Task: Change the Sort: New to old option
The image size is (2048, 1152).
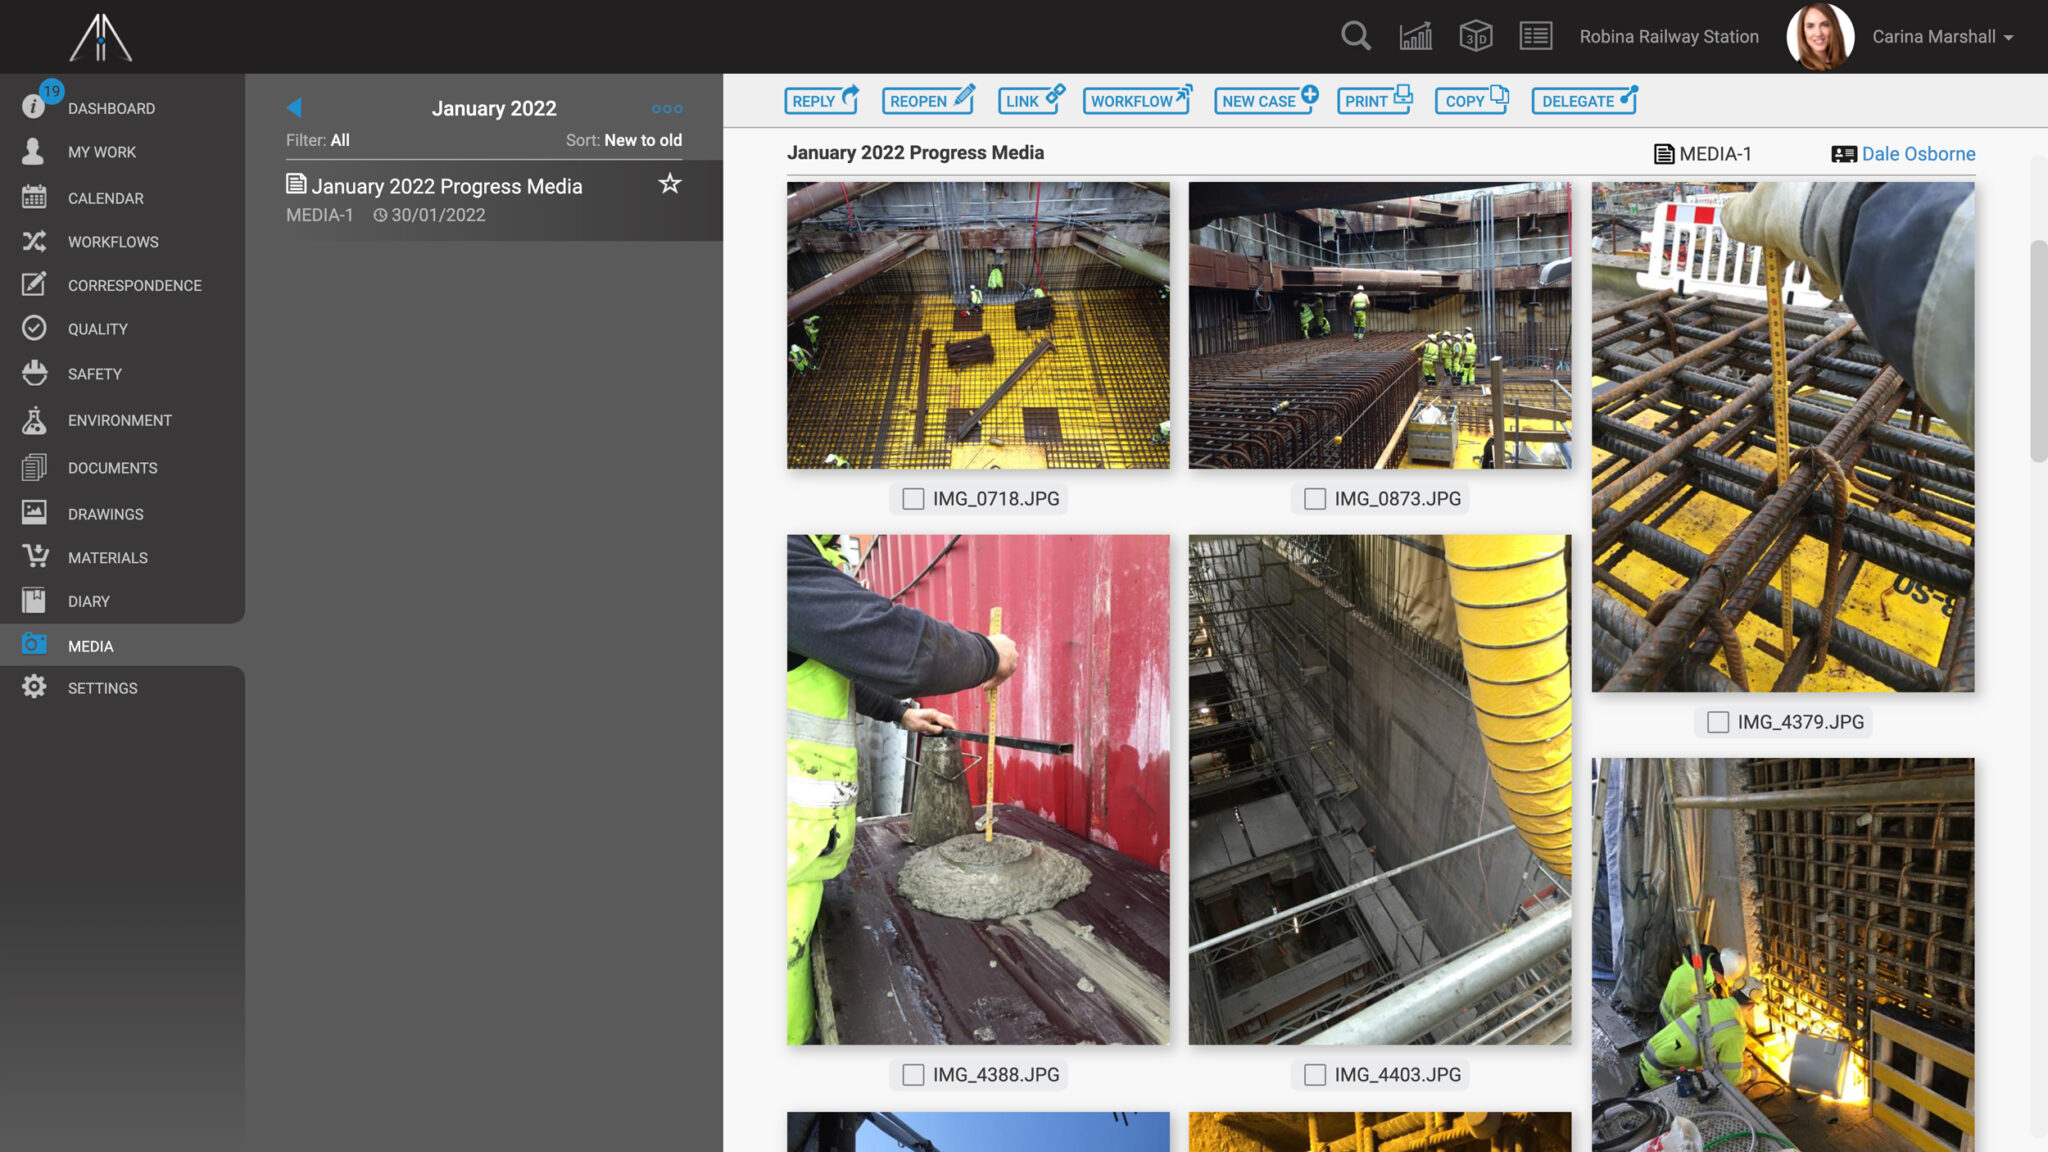Action: click(624, 140)
